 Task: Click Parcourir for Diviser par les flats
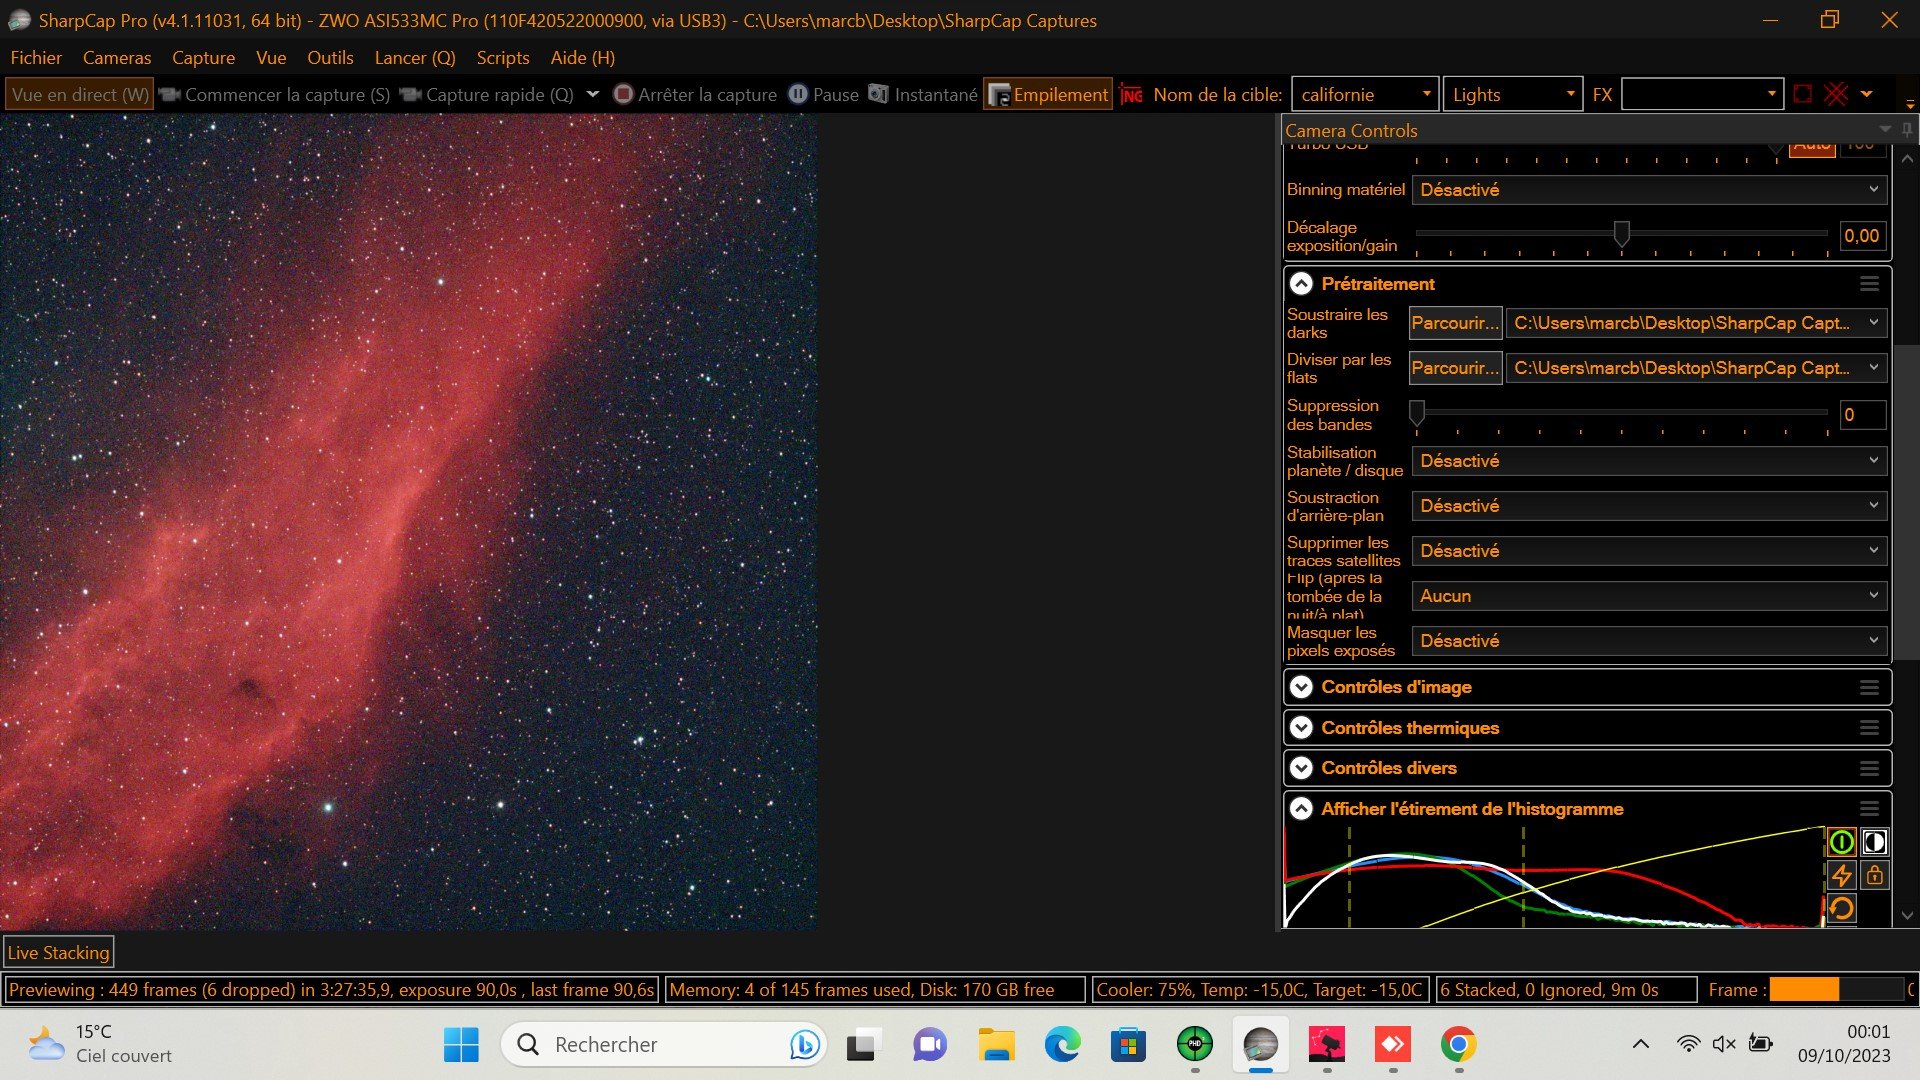click(x=1455, y=368)
